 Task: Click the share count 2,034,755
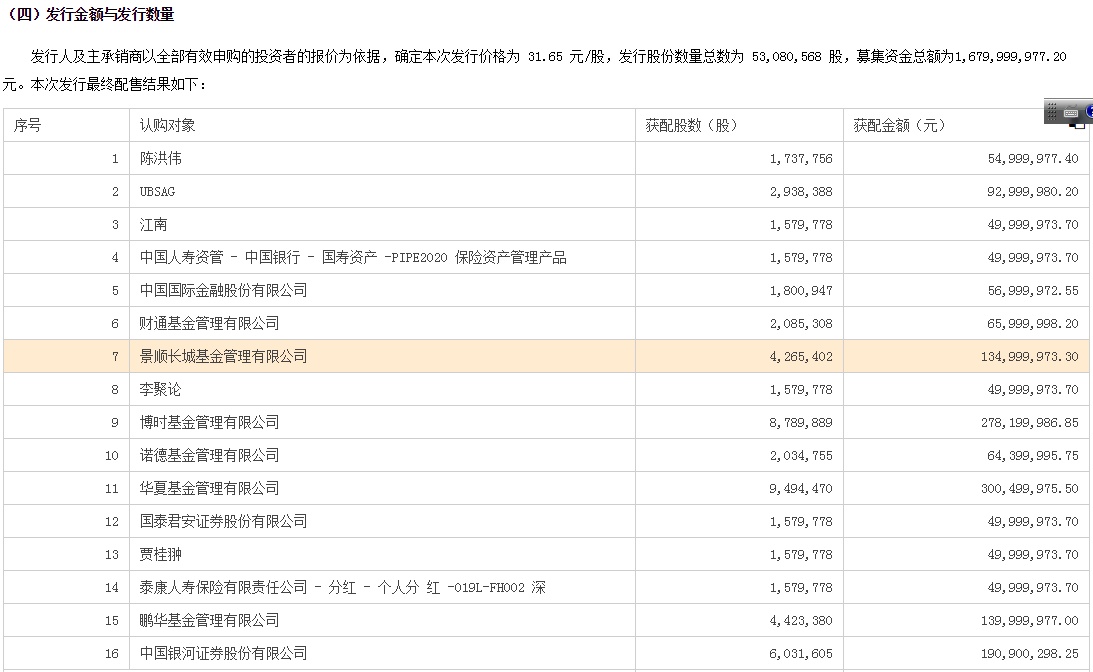tap(801, 456)
